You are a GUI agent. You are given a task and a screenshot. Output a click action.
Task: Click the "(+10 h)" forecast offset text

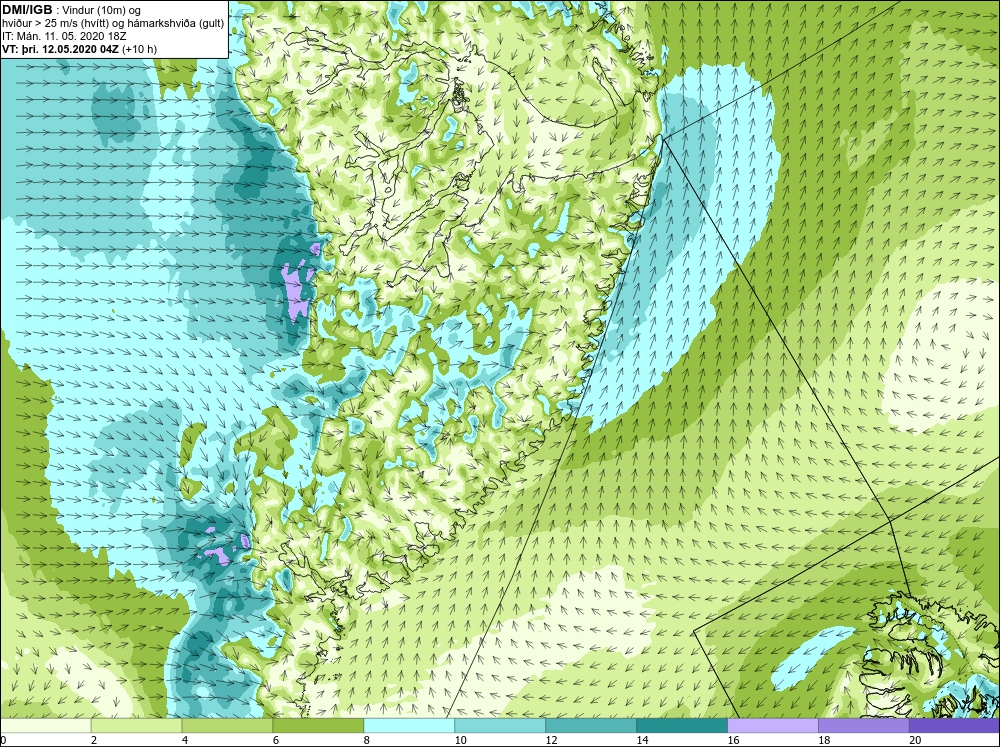[139, 49]
